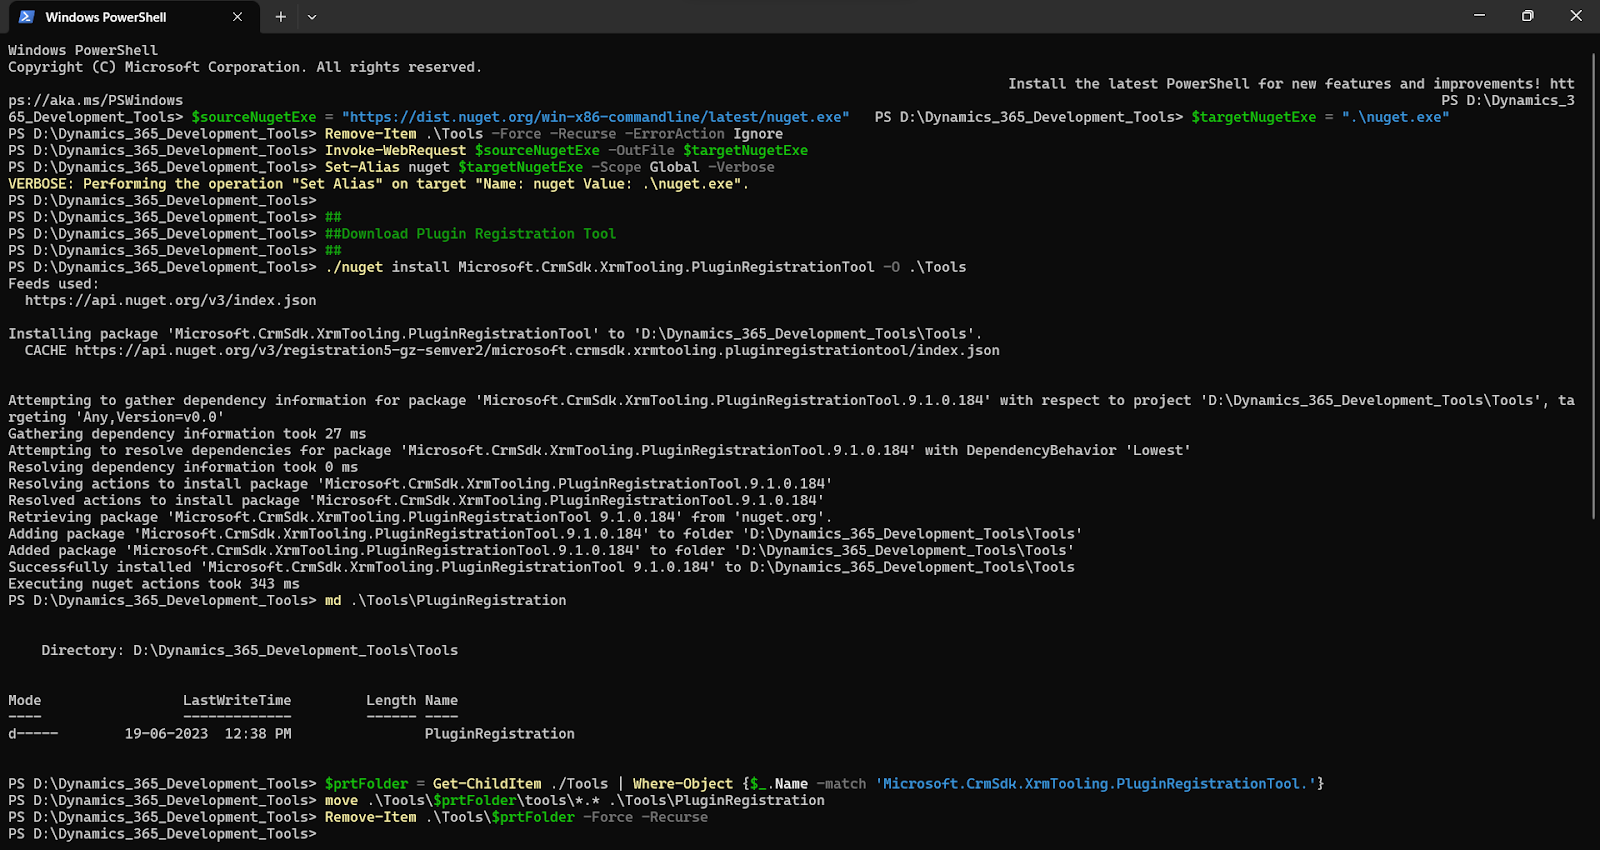
Task: Click the "Successfully installed" output line
Action: (541, 567)
